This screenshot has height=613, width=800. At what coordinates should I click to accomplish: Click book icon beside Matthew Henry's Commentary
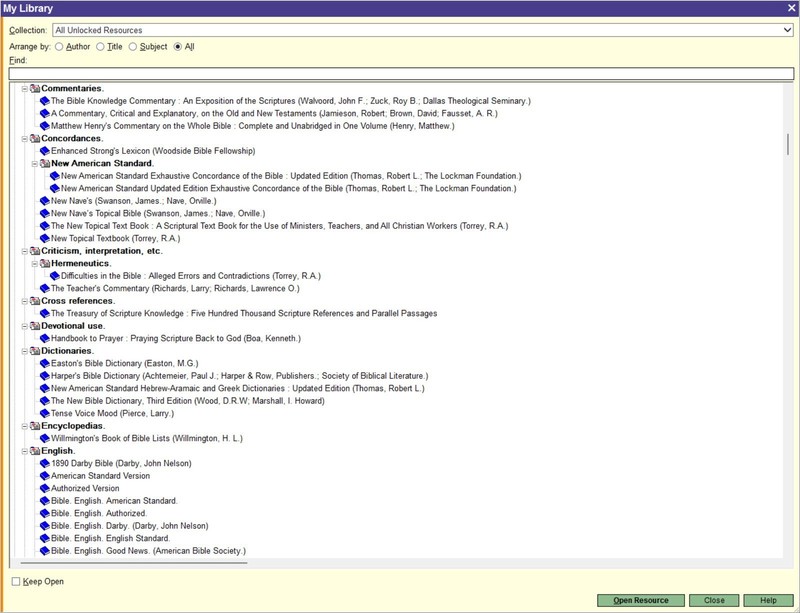point(45,126)
